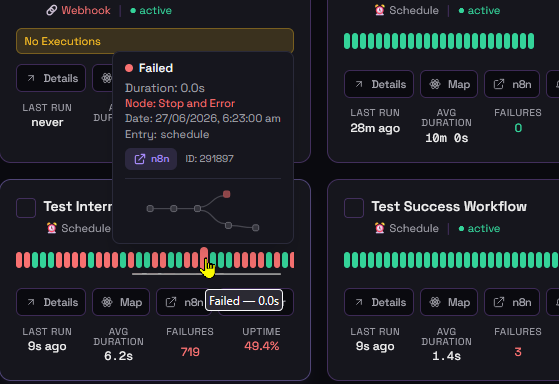
Task: Click the Duration: 0.0s line in the popup
Action: [x=165, y=88]
